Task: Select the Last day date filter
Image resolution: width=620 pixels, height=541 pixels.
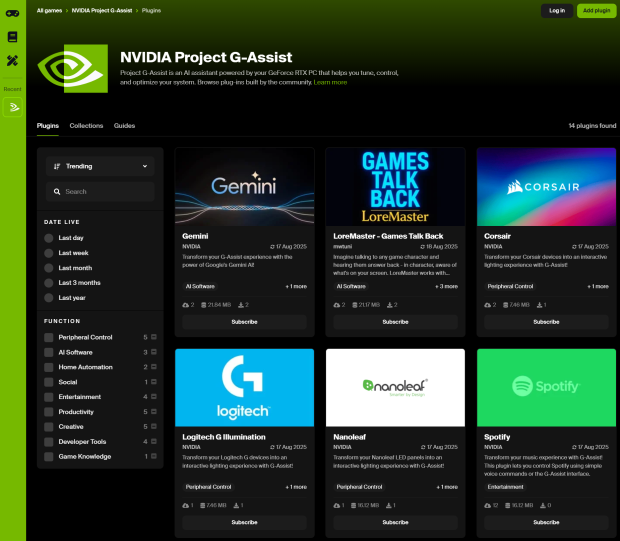Action: pyautogui.click(x=49, y=238)
